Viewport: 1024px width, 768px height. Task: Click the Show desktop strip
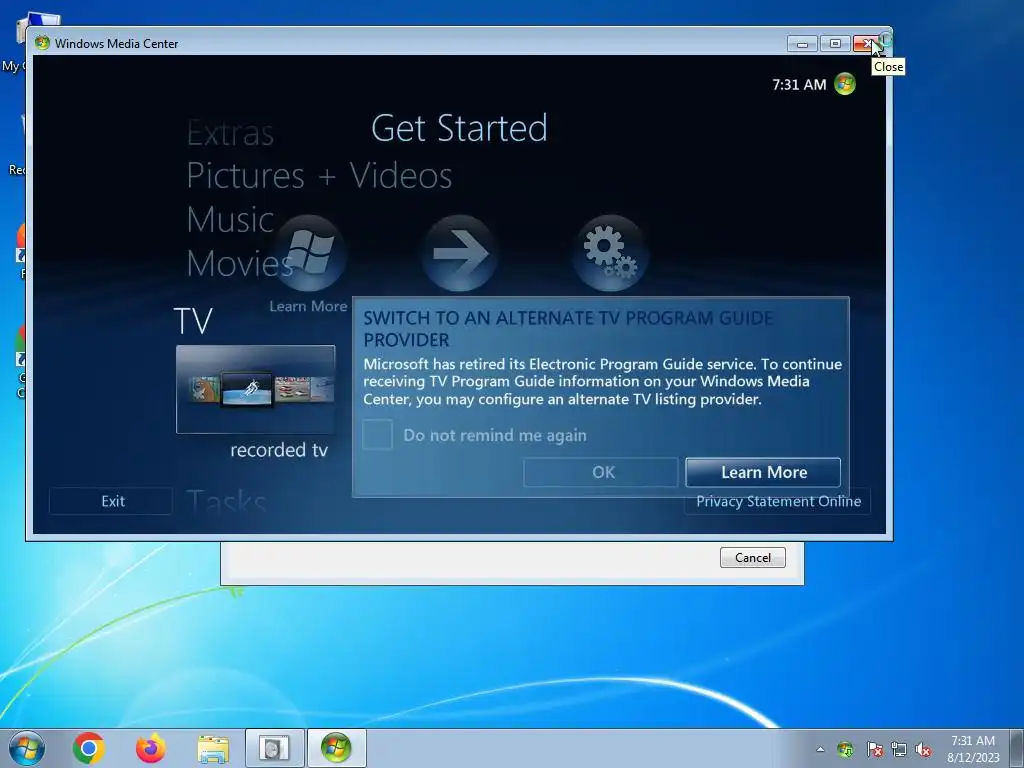[x=1018, y=748]
